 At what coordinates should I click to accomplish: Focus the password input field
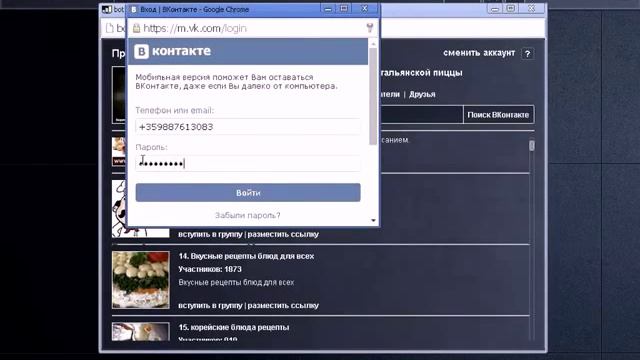pos(248,163)
